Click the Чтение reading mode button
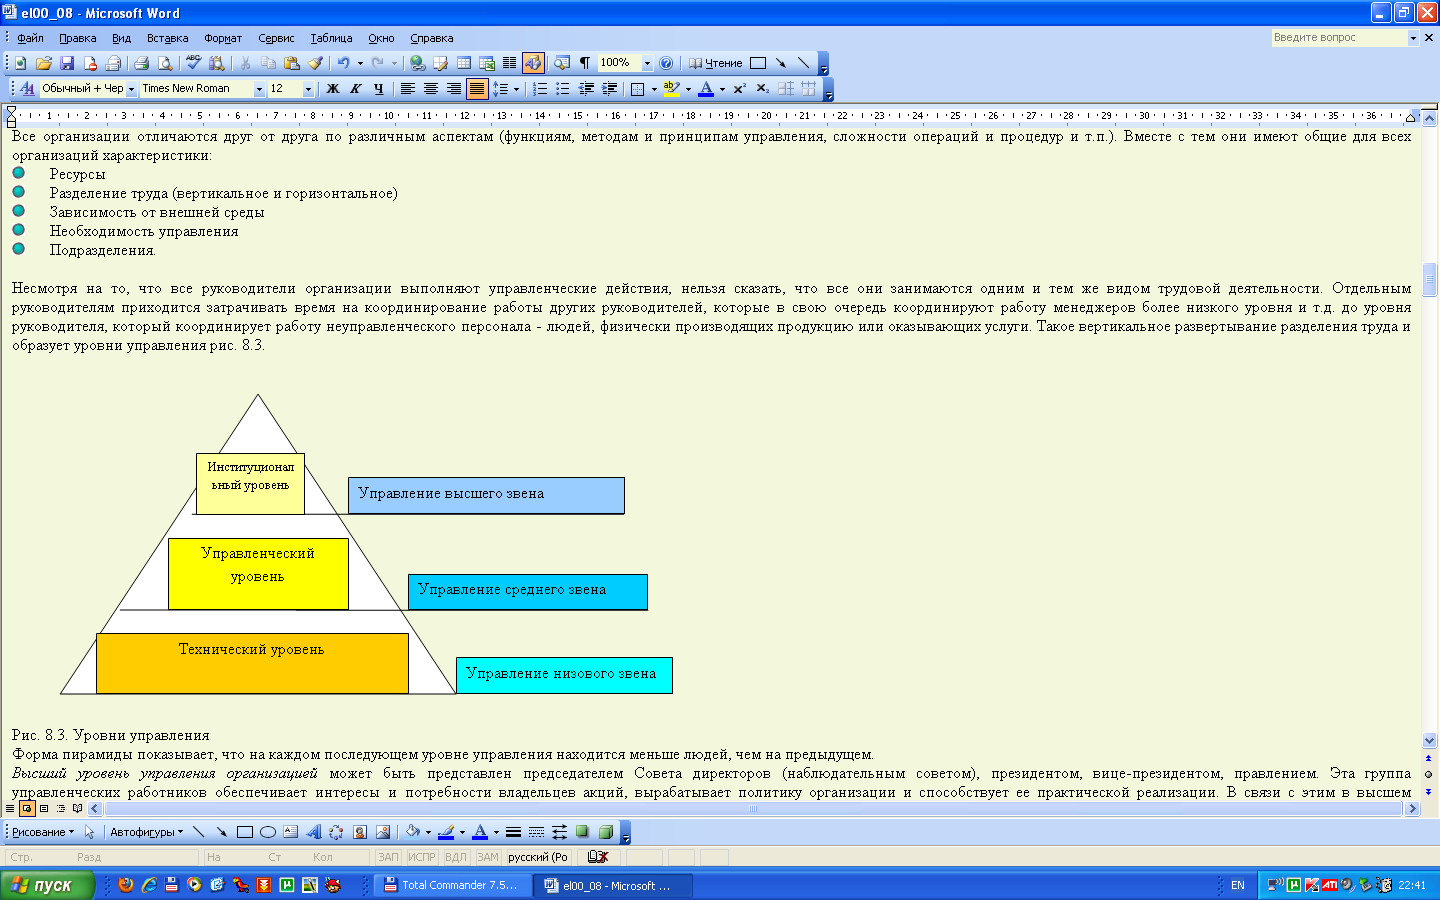1440x900 pixels. (715, 63)
